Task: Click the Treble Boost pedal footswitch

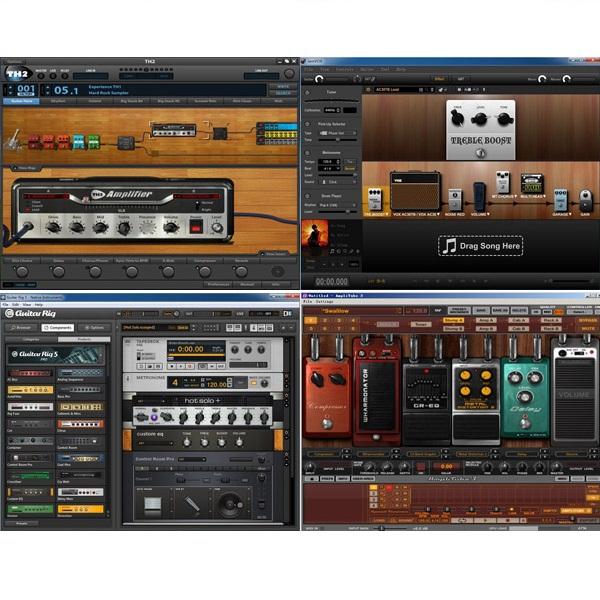Action: (x=481, y=153)
